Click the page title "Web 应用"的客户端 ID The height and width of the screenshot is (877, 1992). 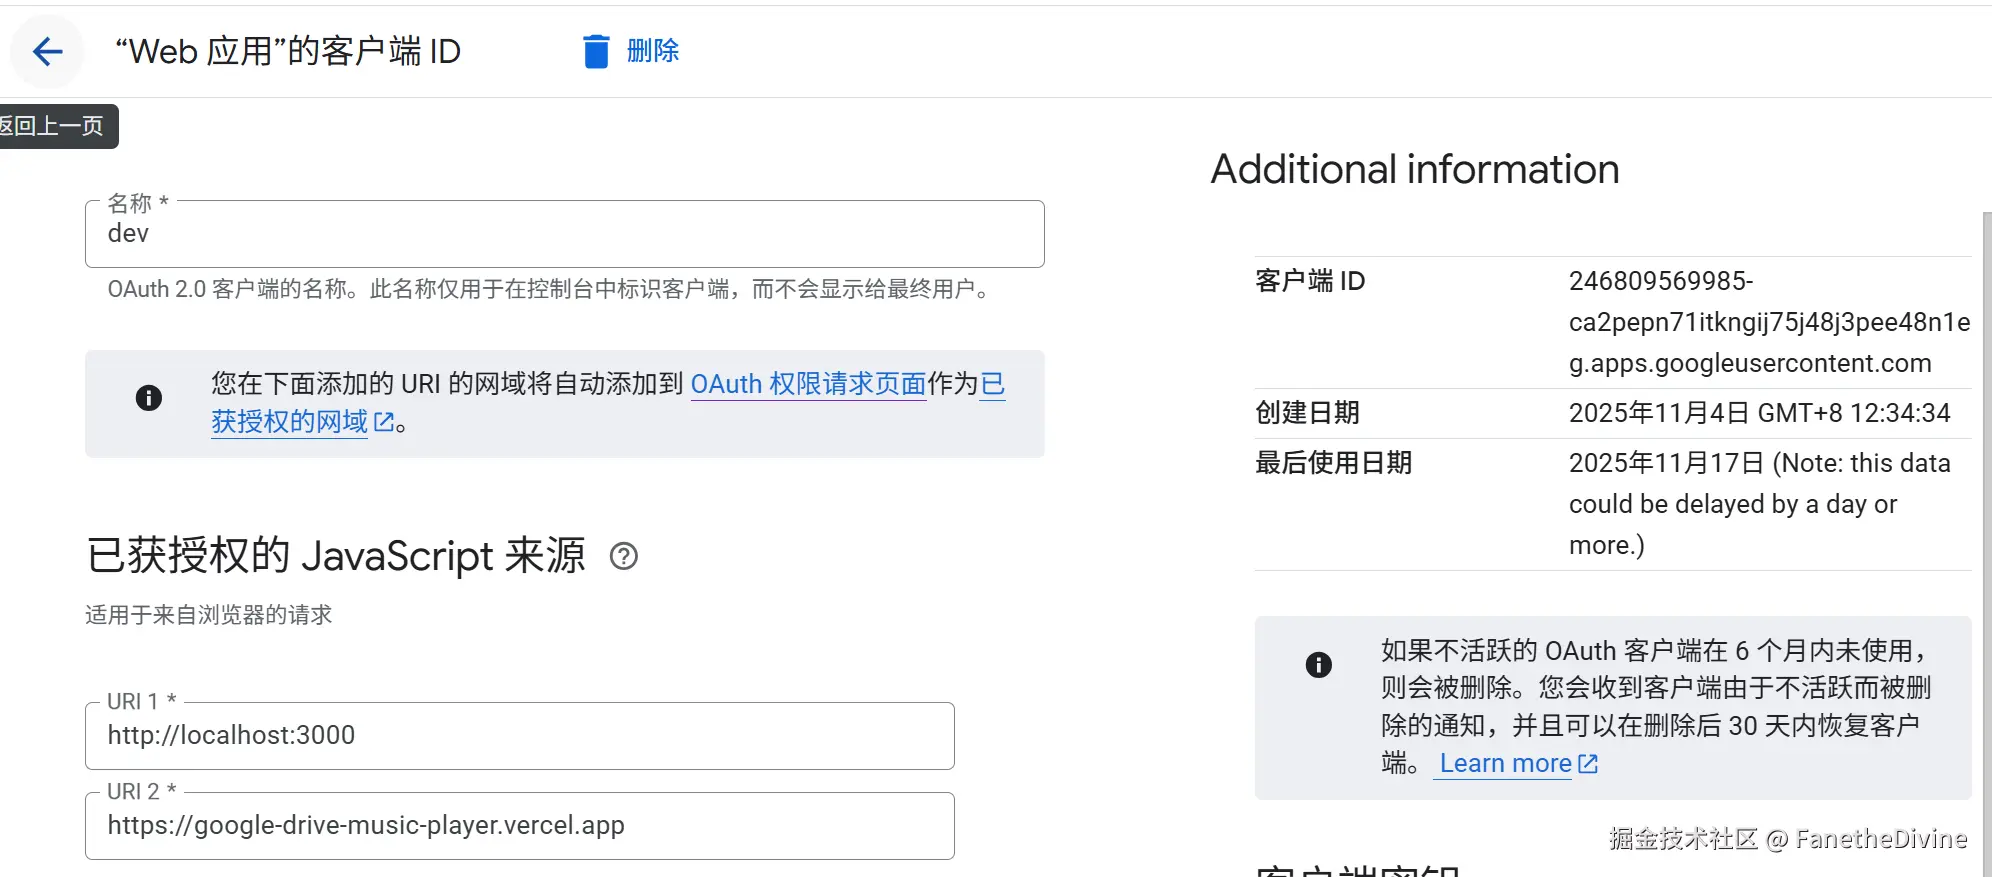[288, 51]
